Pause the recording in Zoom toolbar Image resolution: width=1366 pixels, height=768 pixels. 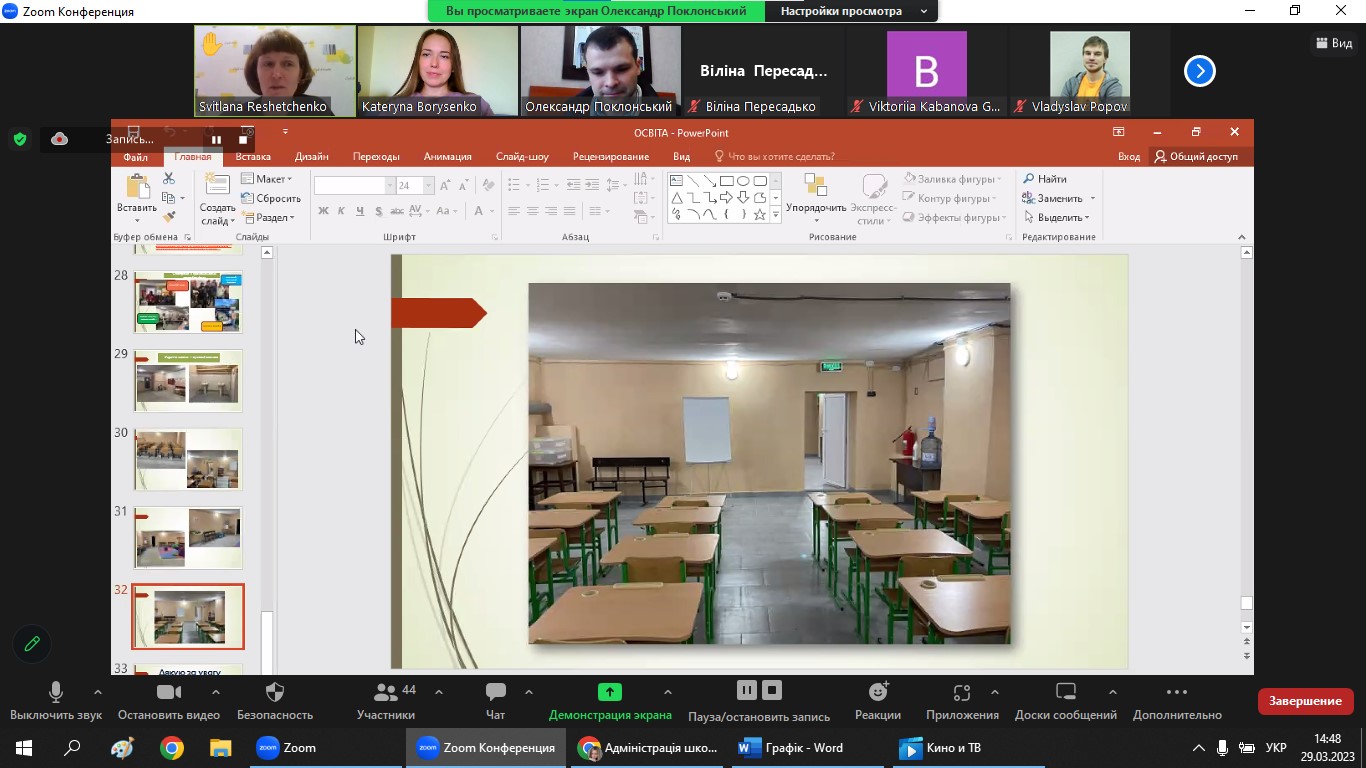[746, 690]
